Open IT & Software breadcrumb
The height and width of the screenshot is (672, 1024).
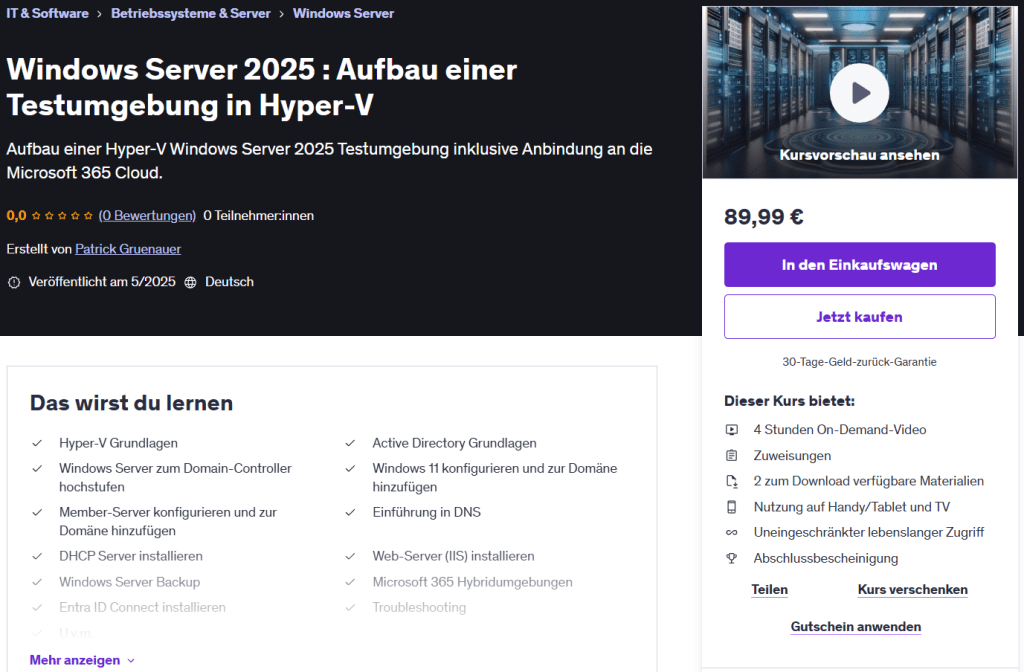(x=46, y=14)
